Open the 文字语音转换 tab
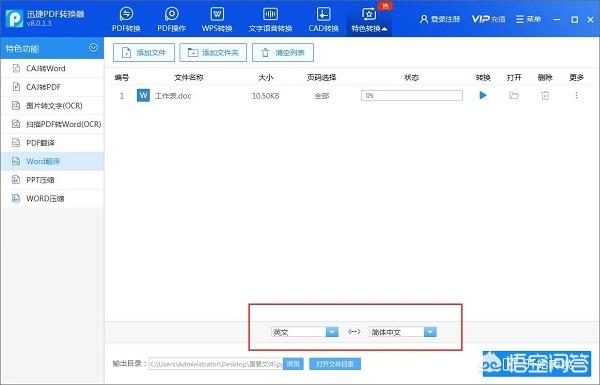This screenshot has height=385, width=600. pyautogui.click(x=270, y=19)
